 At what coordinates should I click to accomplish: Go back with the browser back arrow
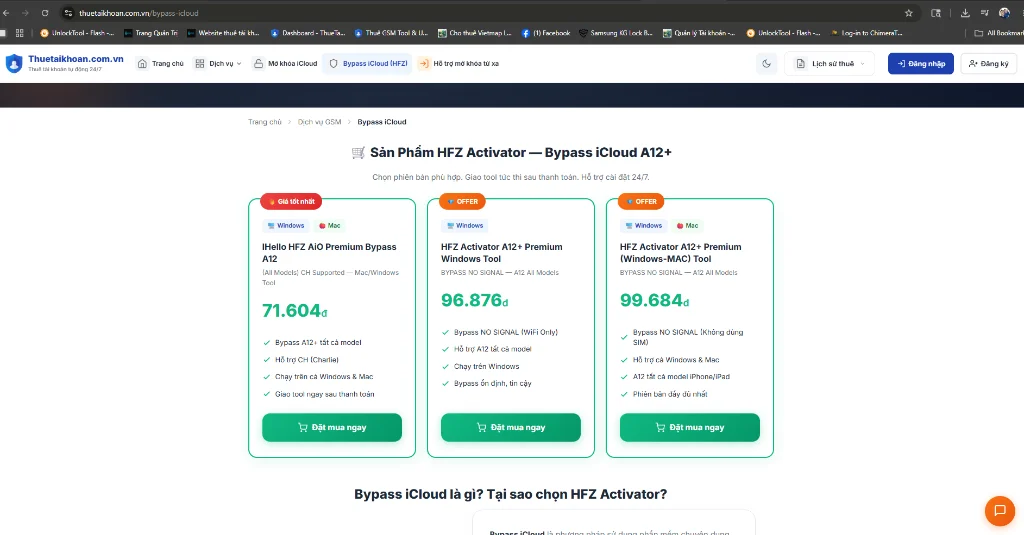pos(6,13)
